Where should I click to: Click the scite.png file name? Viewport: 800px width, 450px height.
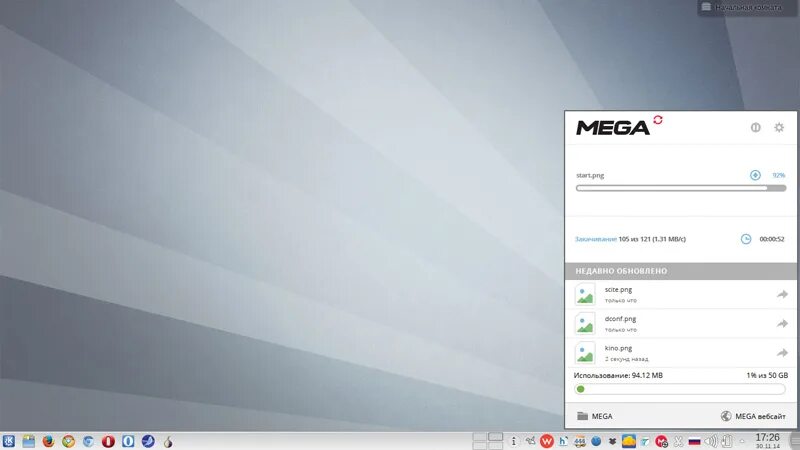(618, 289)
